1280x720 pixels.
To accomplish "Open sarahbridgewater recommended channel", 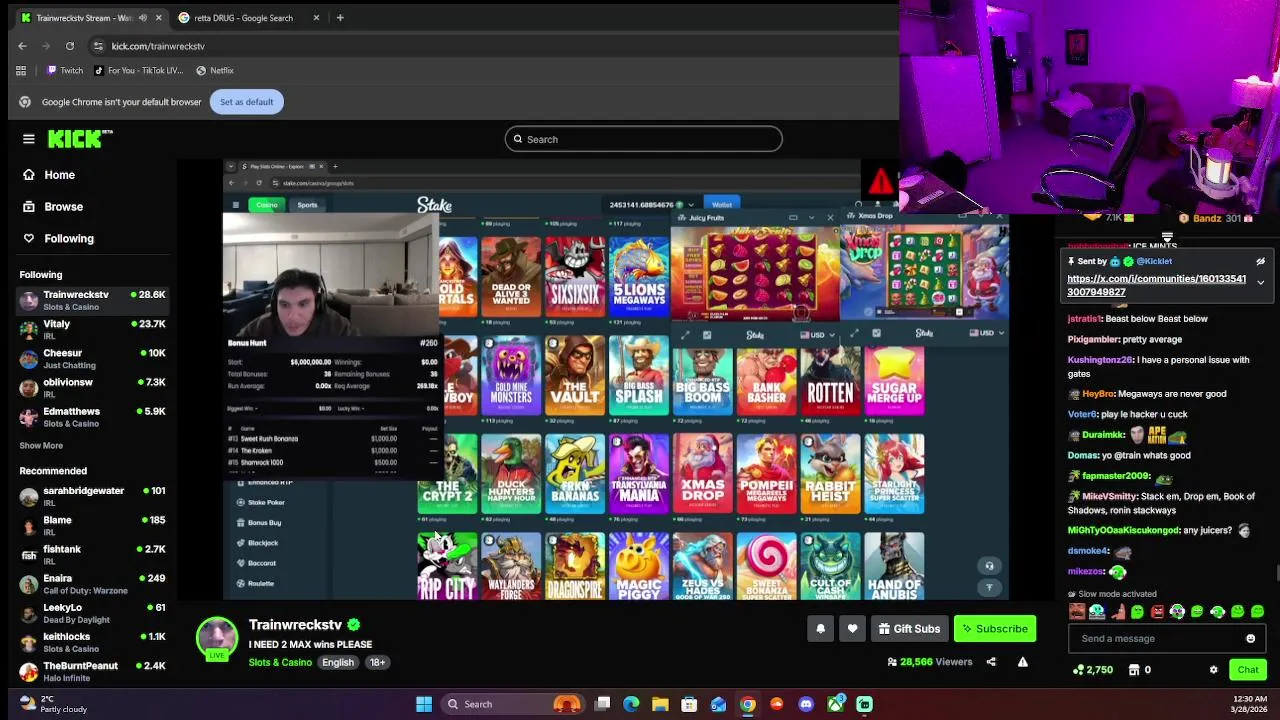I will click(93, 496).
